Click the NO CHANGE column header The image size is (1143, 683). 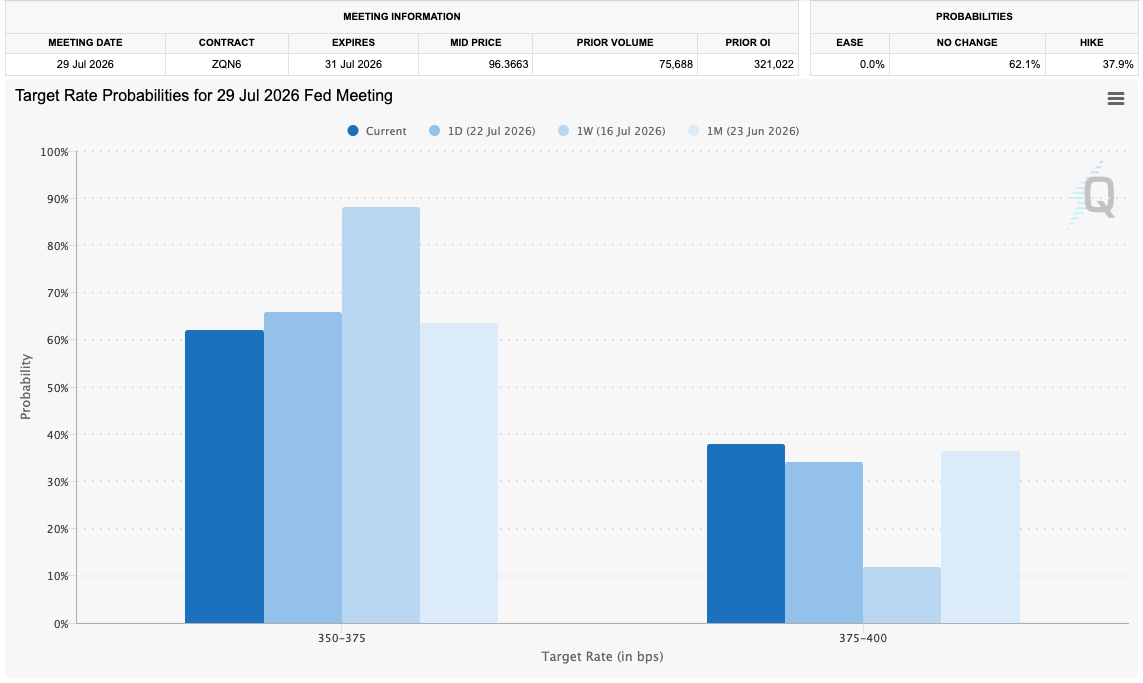967,42
